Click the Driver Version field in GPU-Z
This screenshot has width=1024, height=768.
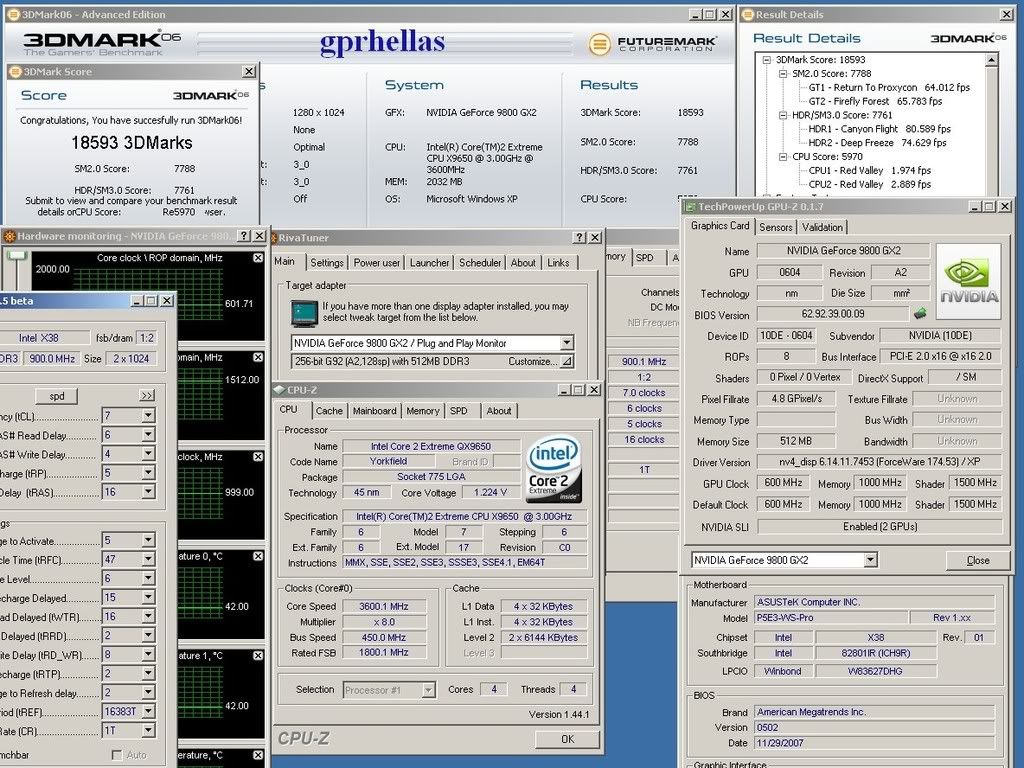(x=879, y=462)
